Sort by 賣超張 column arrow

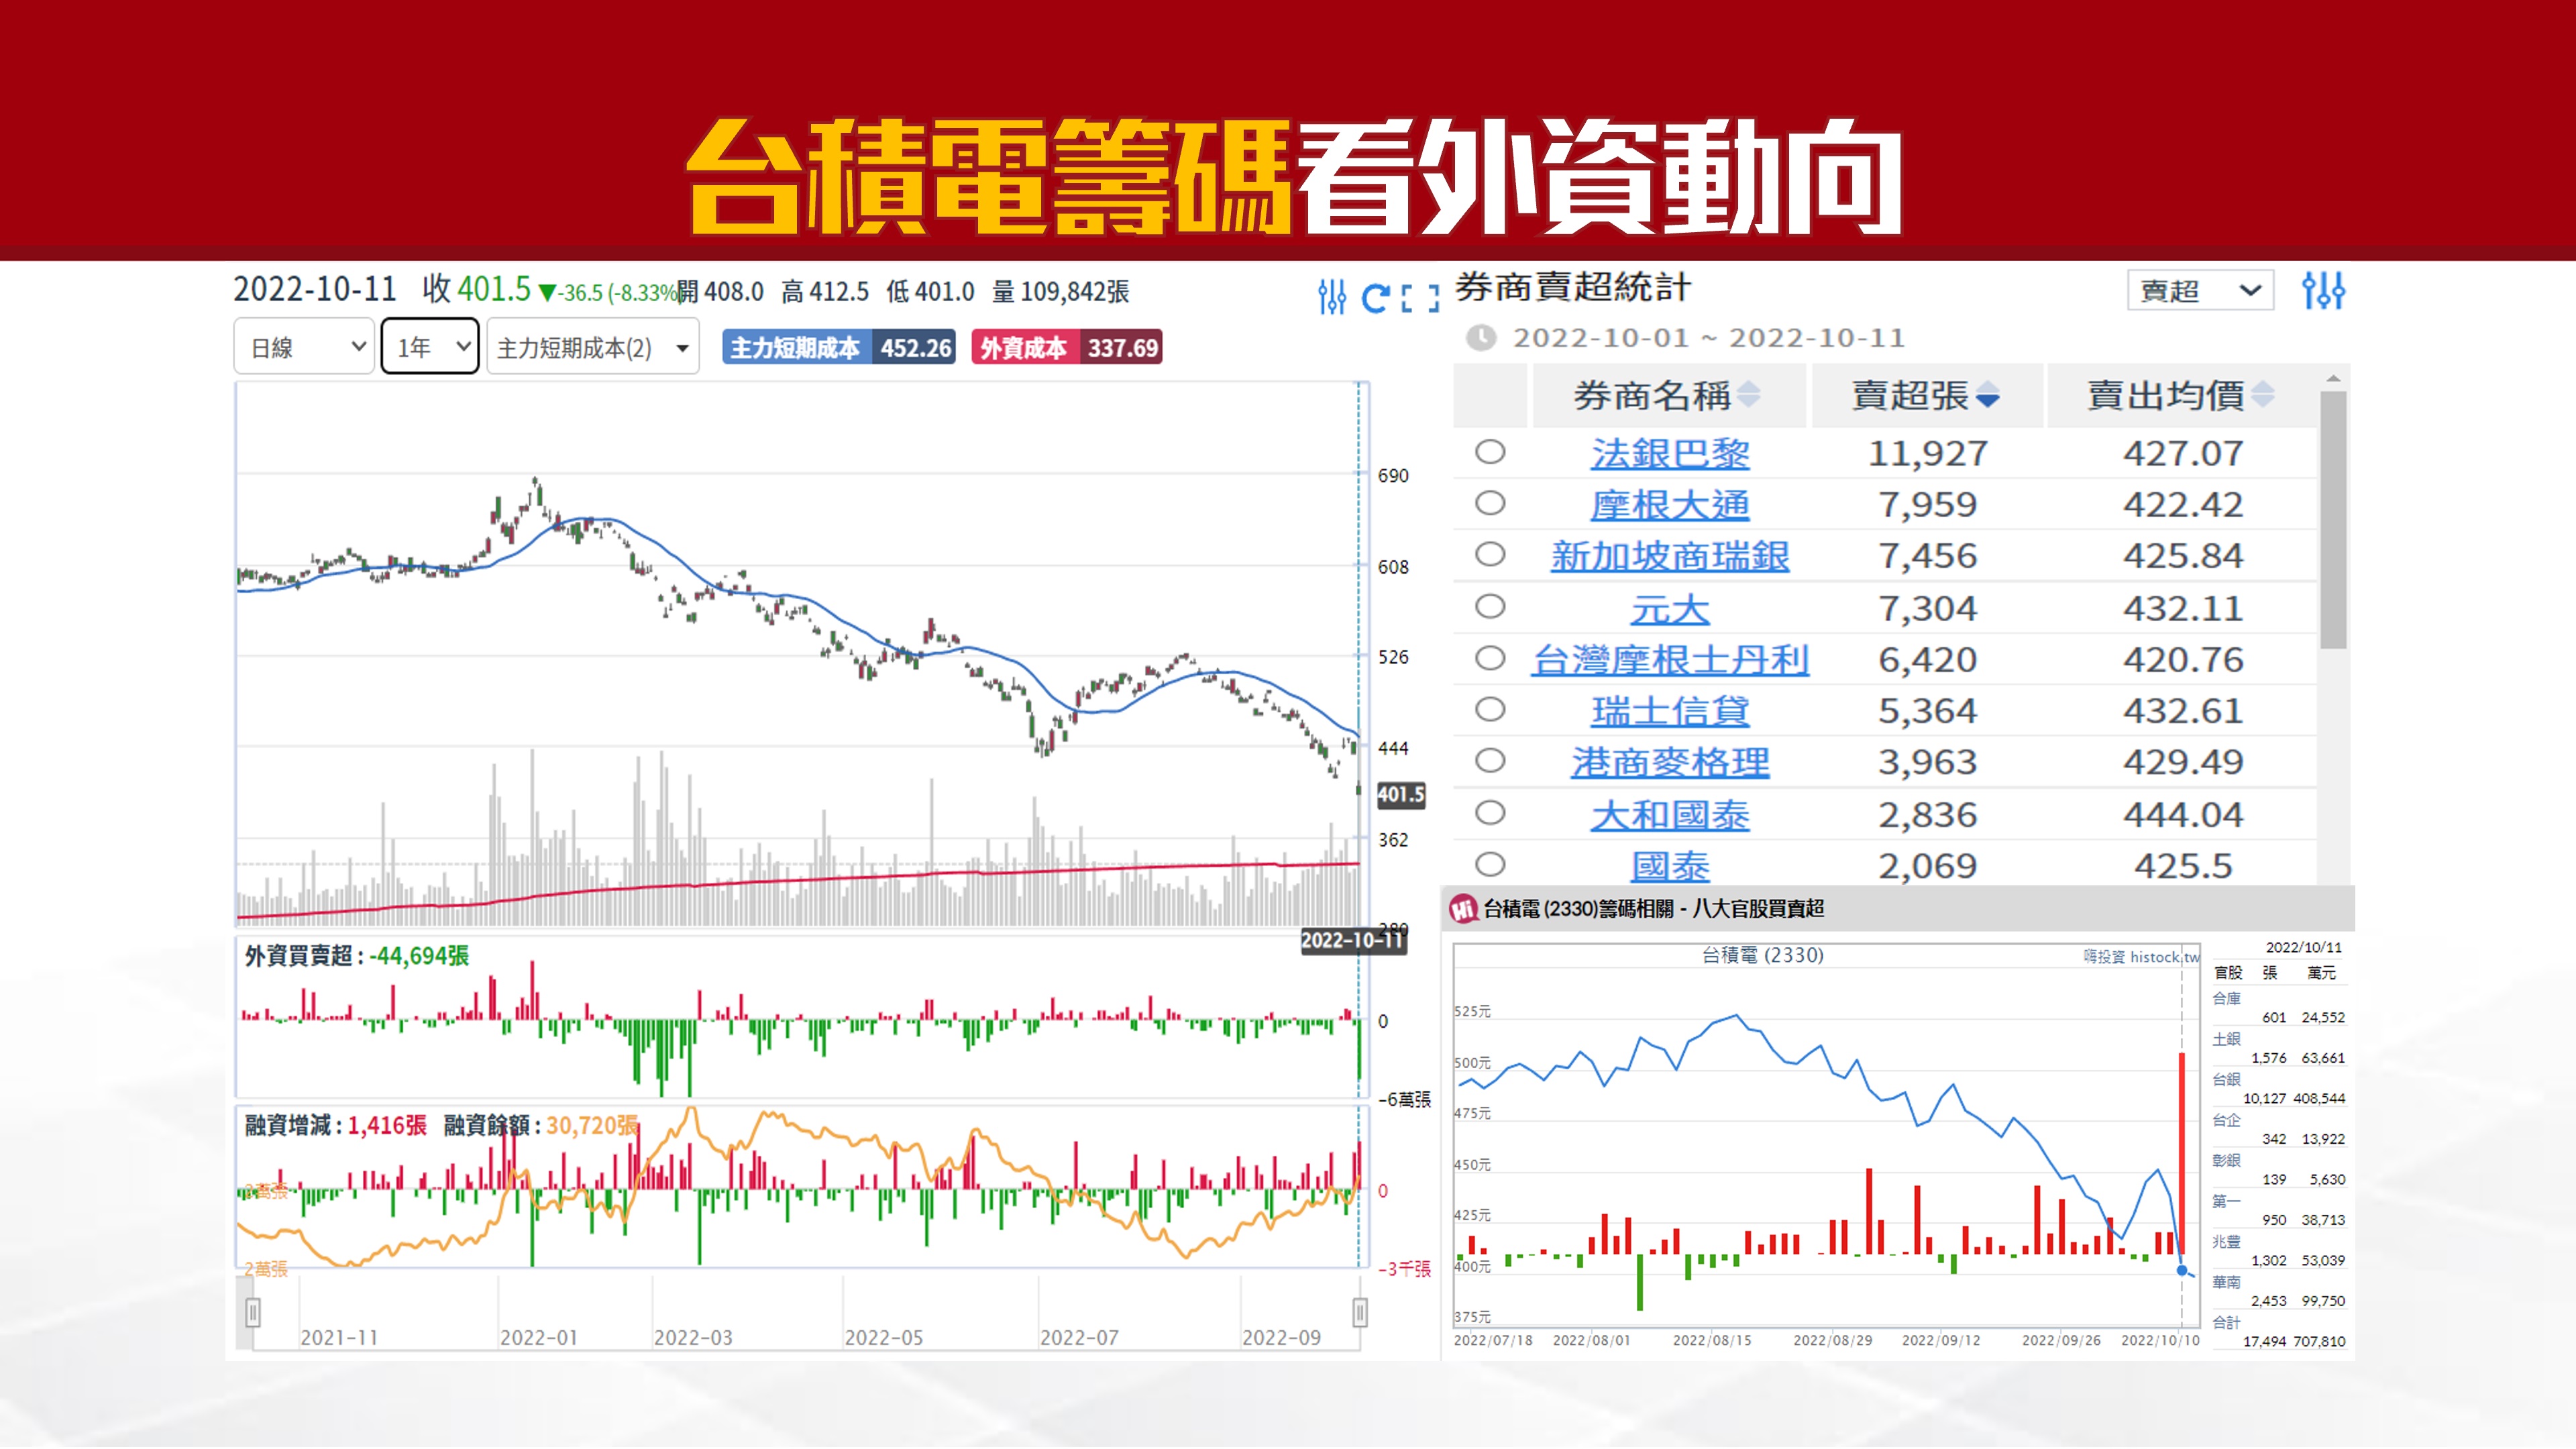click(1988, 396)
